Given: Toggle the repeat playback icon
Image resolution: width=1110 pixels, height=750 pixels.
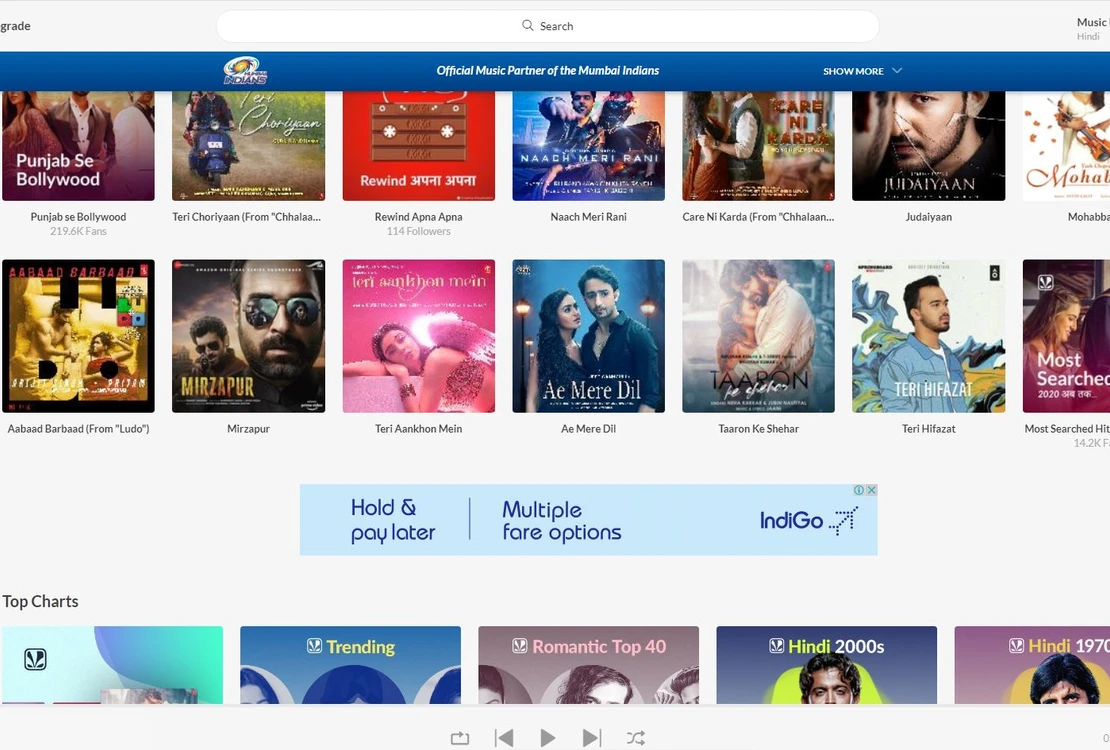Looking at the screenshot, I should click(460, 738).
